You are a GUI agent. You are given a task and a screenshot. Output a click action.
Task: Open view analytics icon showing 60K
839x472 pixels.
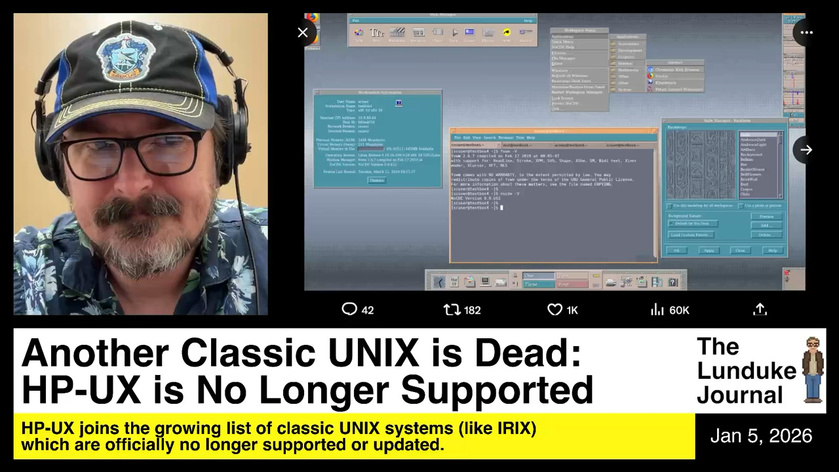tap(657, 310)
